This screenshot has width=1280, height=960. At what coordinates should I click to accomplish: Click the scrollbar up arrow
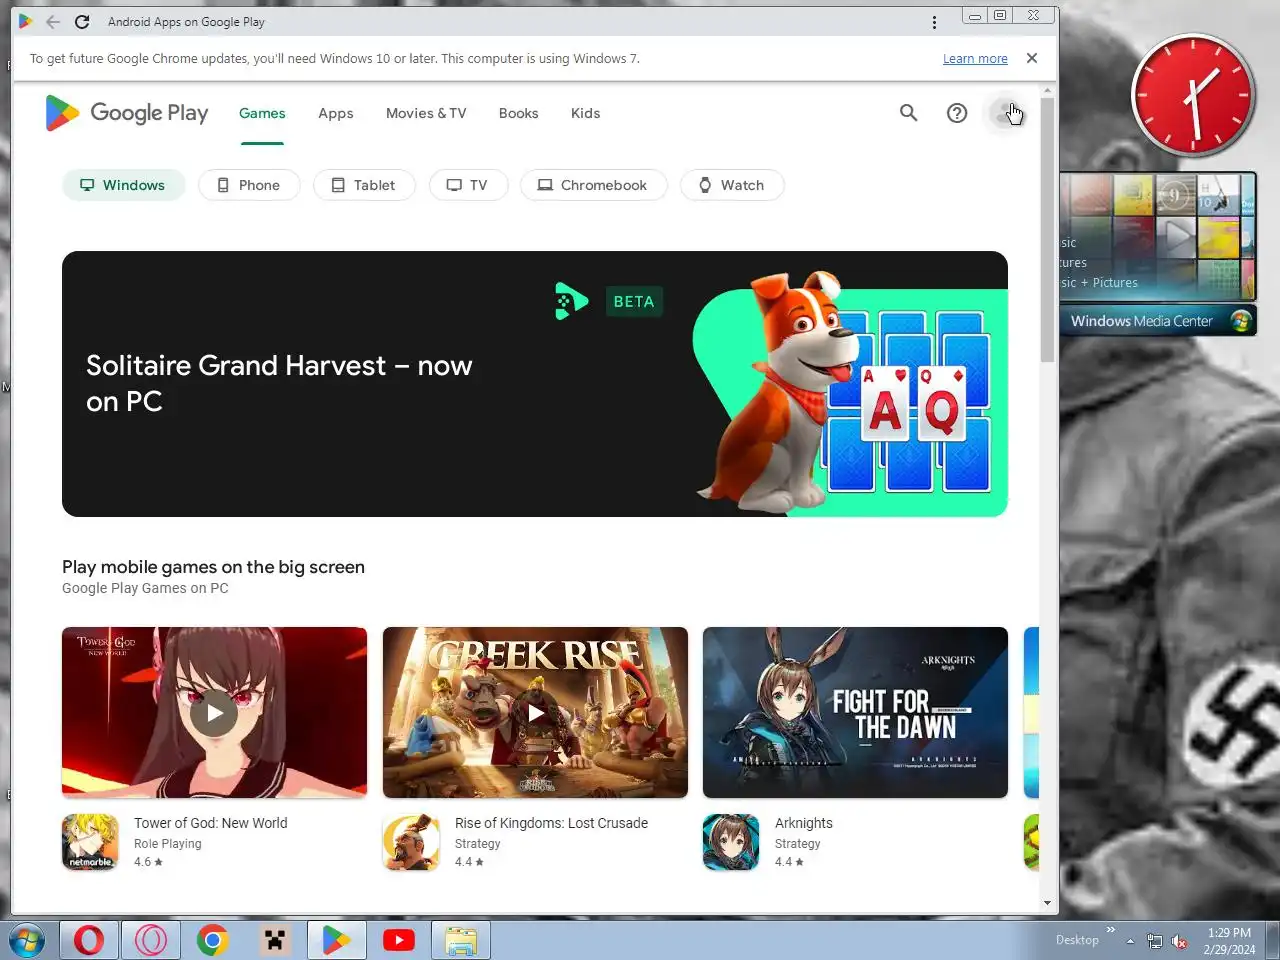point(1047,91)
